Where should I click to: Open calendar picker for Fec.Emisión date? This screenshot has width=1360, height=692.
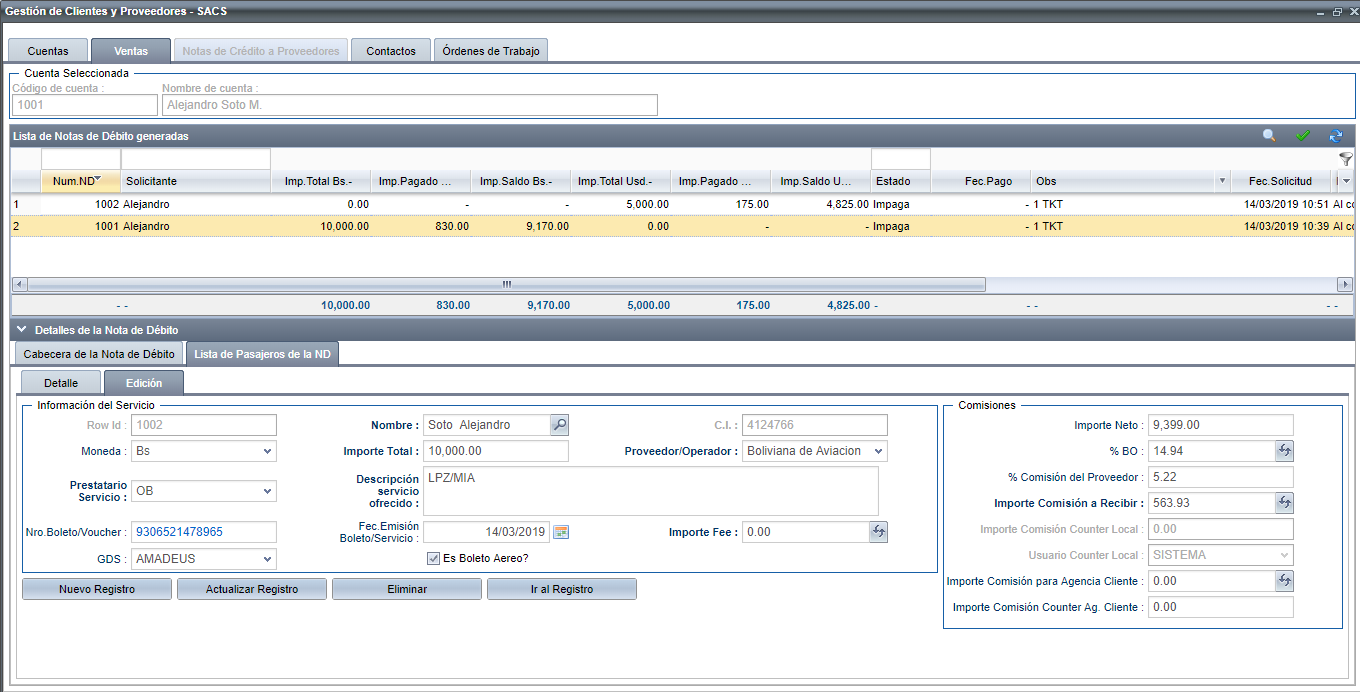[x=561, y=532]
